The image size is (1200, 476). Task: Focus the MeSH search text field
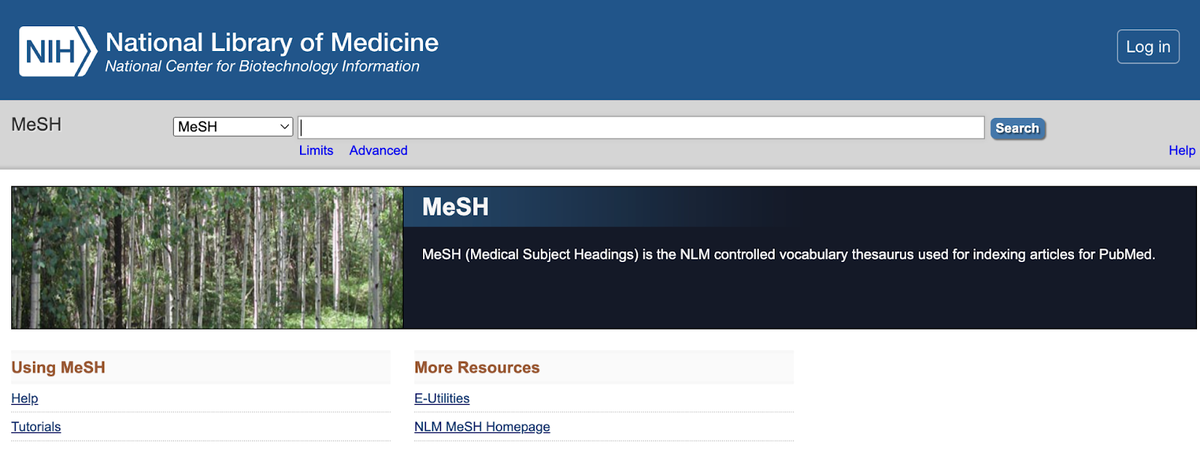[x=640, y=127]
